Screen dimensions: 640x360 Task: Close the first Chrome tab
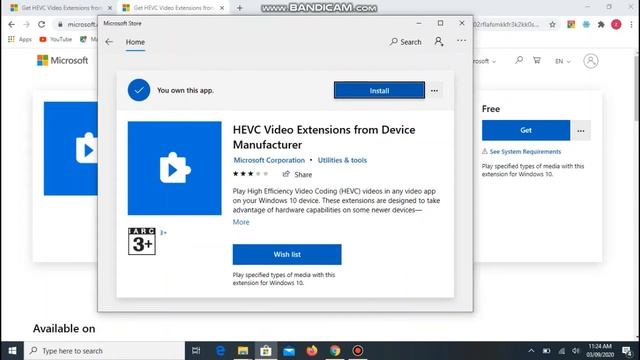pyautogui.click(x=110, y=8)
